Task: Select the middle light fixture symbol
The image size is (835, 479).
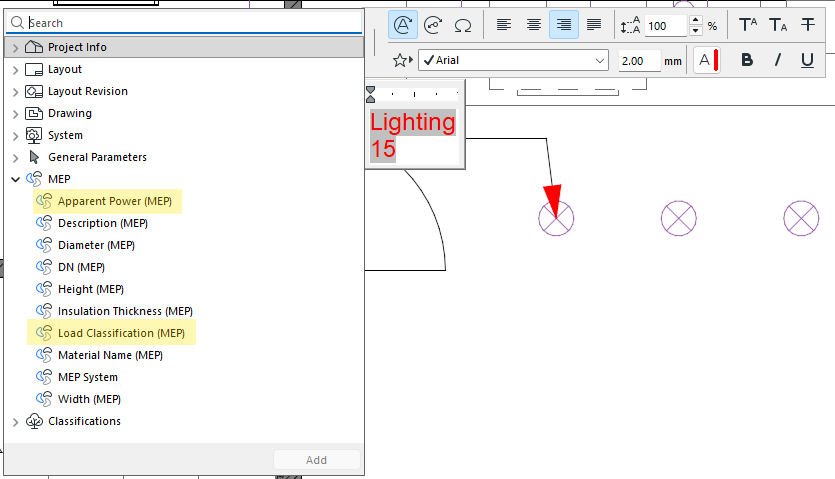Action: 678,218
